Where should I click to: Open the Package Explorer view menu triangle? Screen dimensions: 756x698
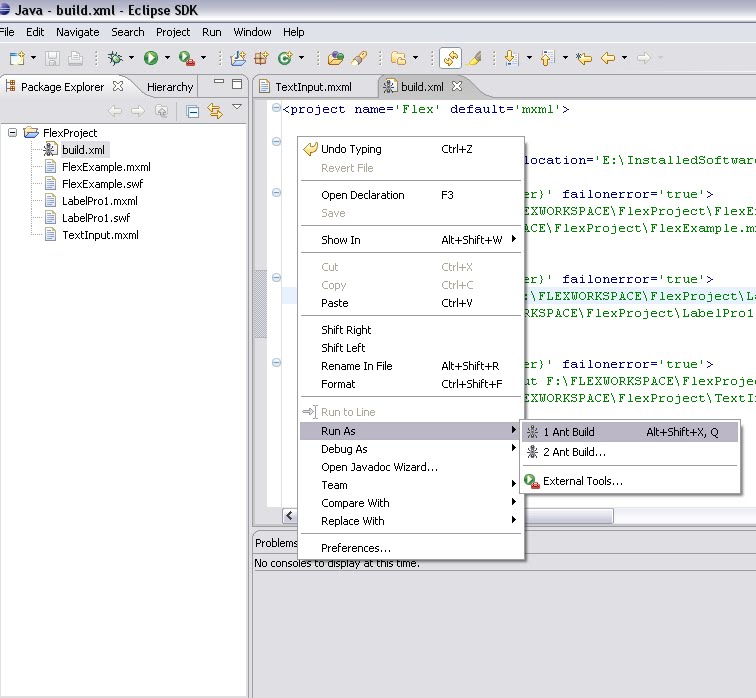[237, 107]
